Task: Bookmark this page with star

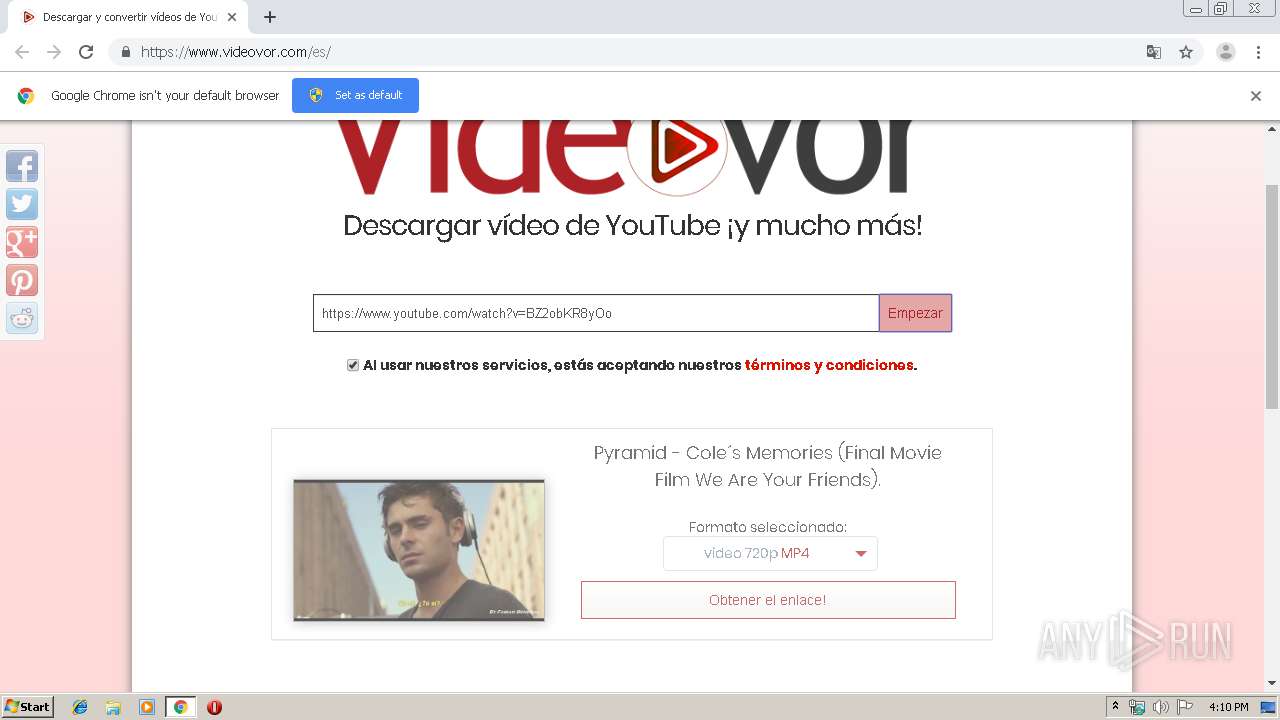Action: (x=1186, y=52)
